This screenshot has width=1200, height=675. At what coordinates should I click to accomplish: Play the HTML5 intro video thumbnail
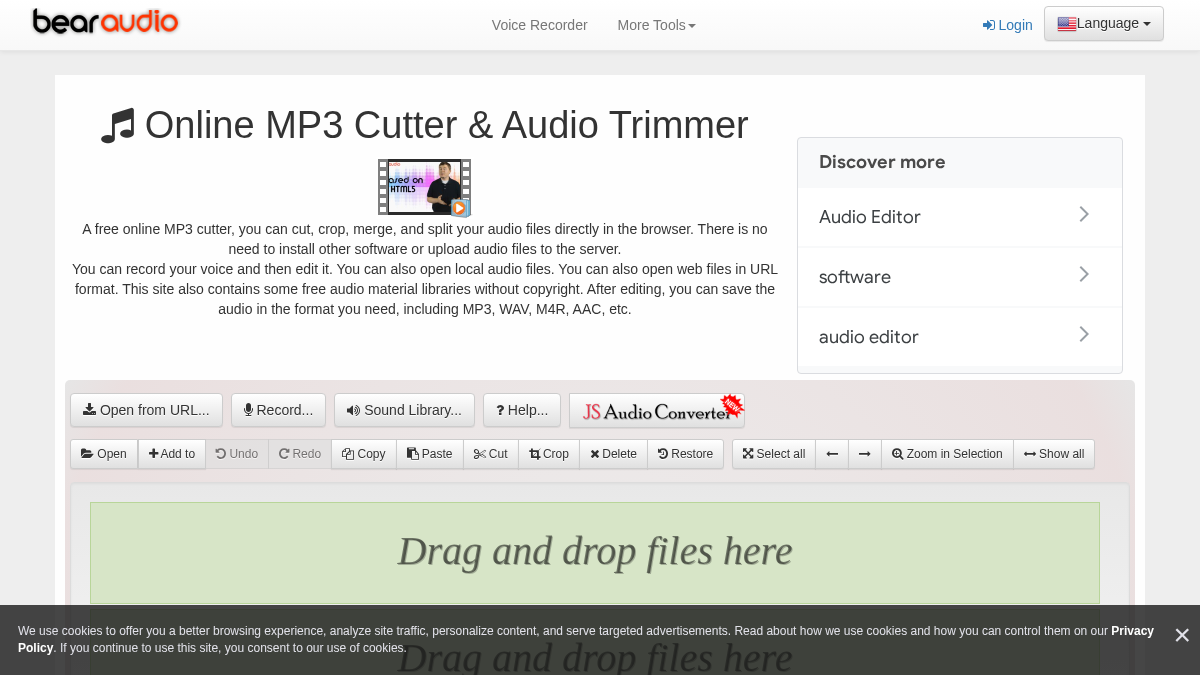[424, 187]
